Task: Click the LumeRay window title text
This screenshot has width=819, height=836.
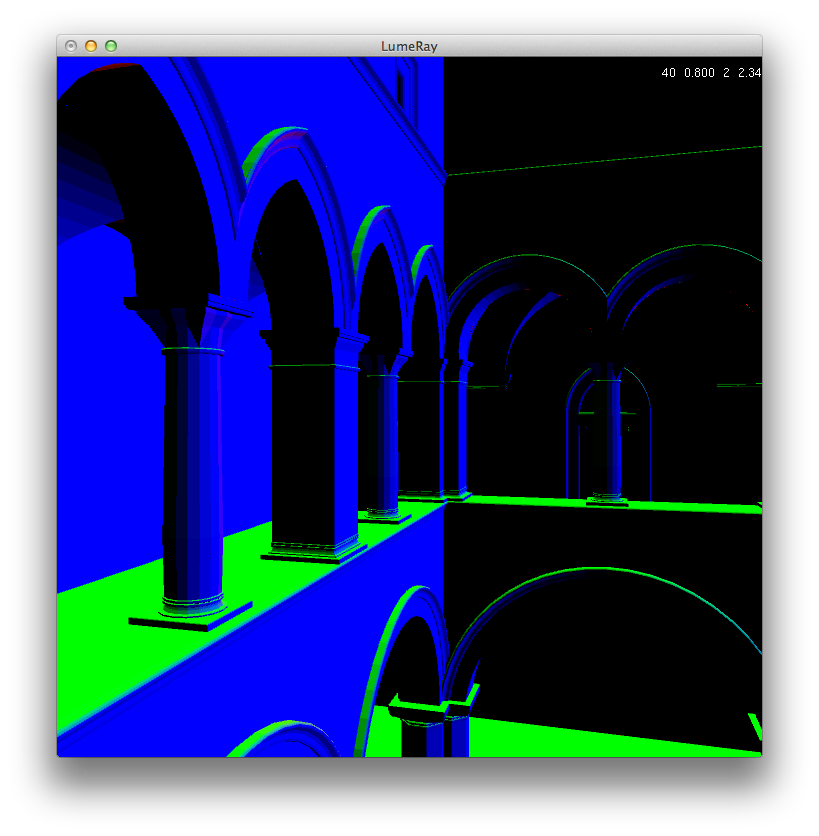Action: [x=409, y=46]
